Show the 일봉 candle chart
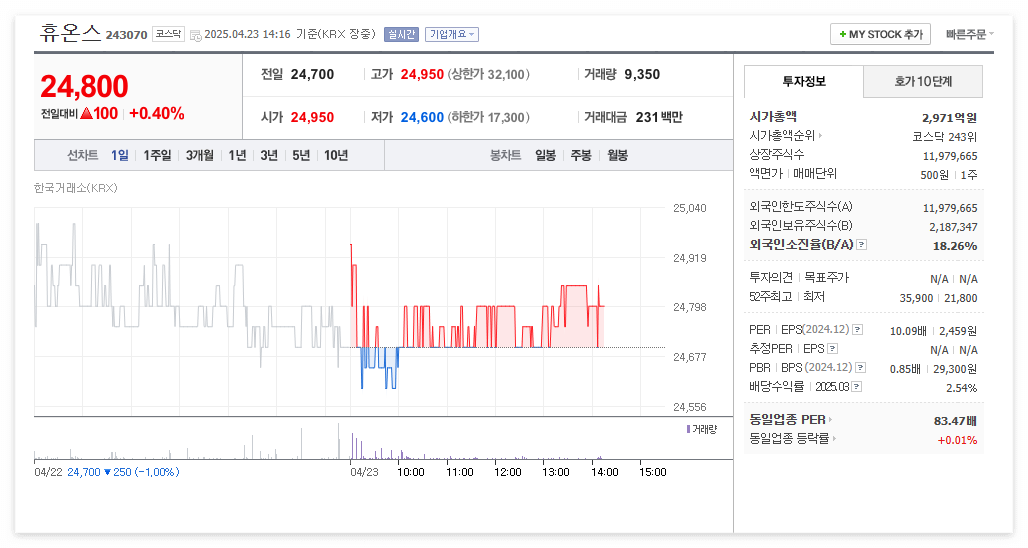This screenshot has width=1028, height=548. 545,155
